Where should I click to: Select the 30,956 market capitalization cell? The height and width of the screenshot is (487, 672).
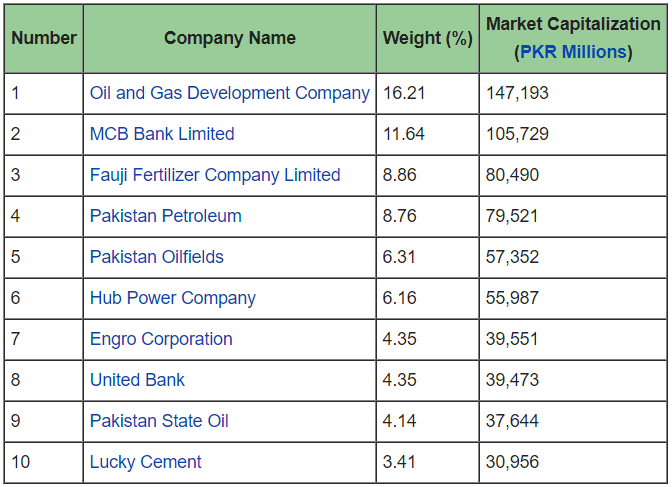(513, 462)
